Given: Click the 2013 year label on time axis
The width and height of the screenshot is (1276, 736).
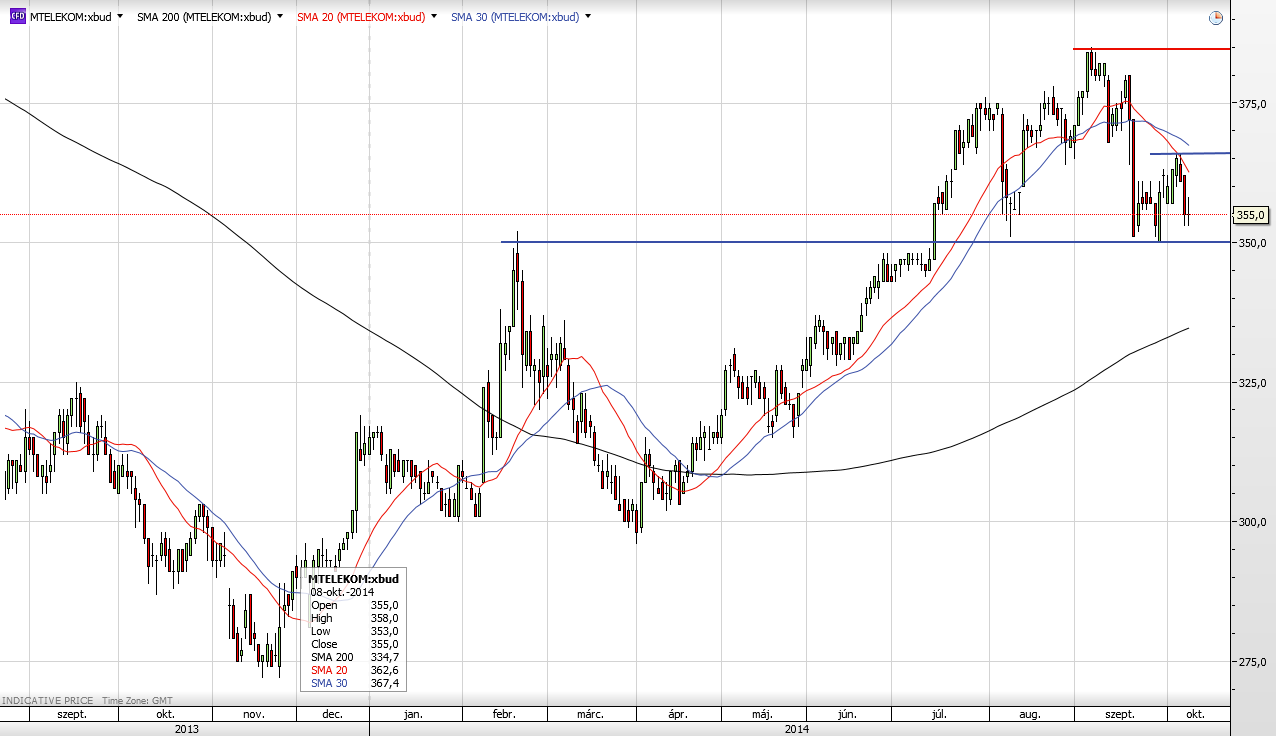Looking at the screenshot, I should pos(186,730).
